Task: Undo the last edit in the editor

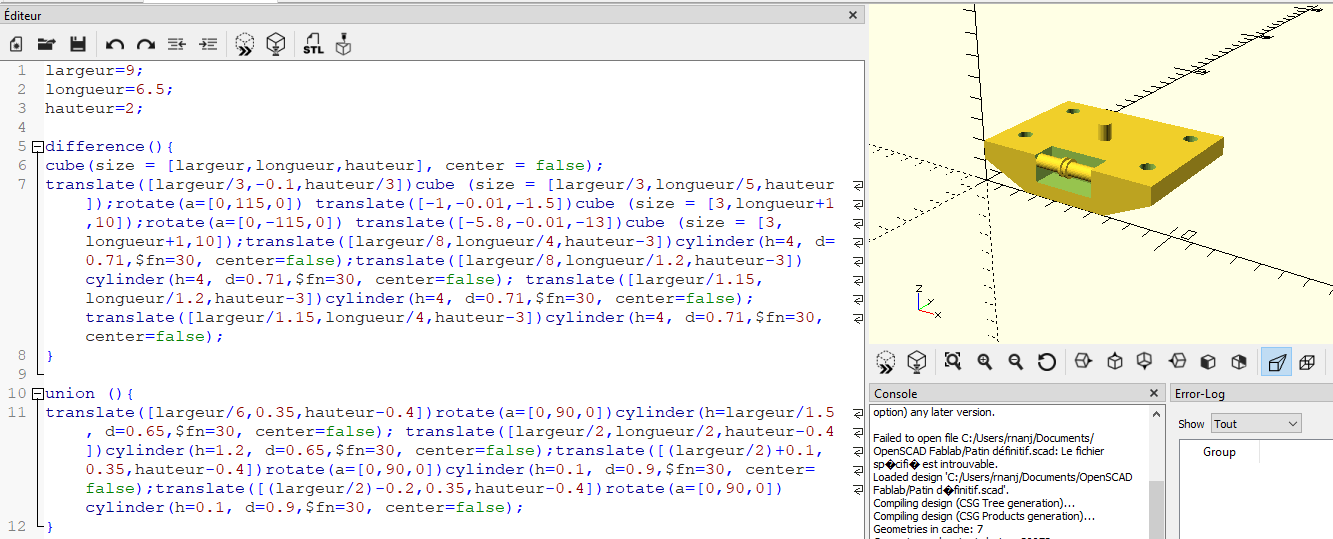Action: 115,44
